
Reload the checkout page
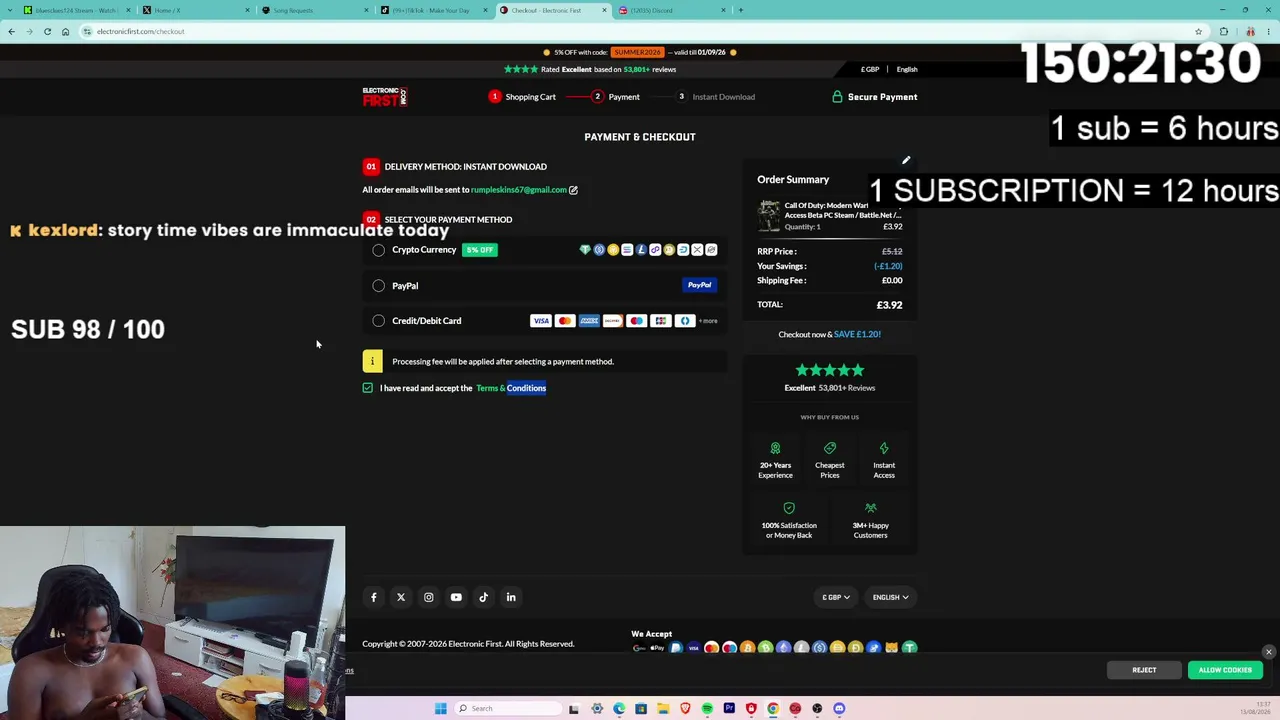tap(47, 31)
